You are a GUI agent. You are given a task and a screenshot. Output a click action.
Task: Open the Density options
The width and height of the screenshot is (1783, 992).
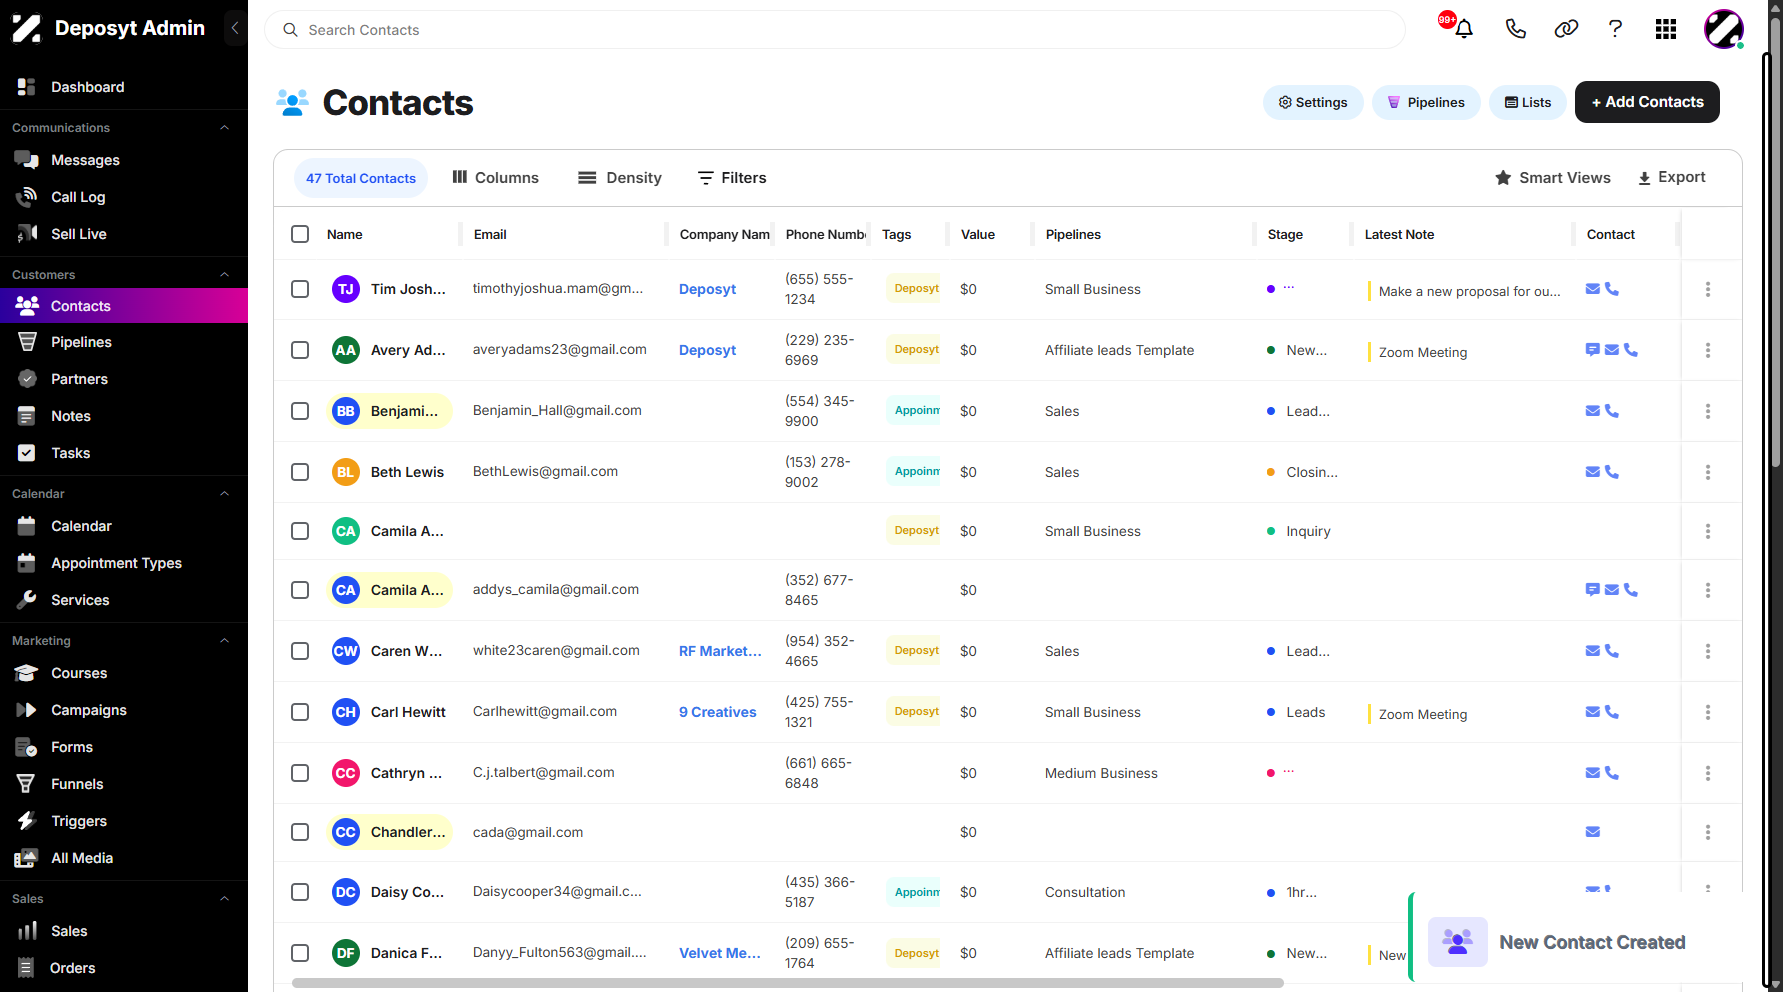click(620, 178)
